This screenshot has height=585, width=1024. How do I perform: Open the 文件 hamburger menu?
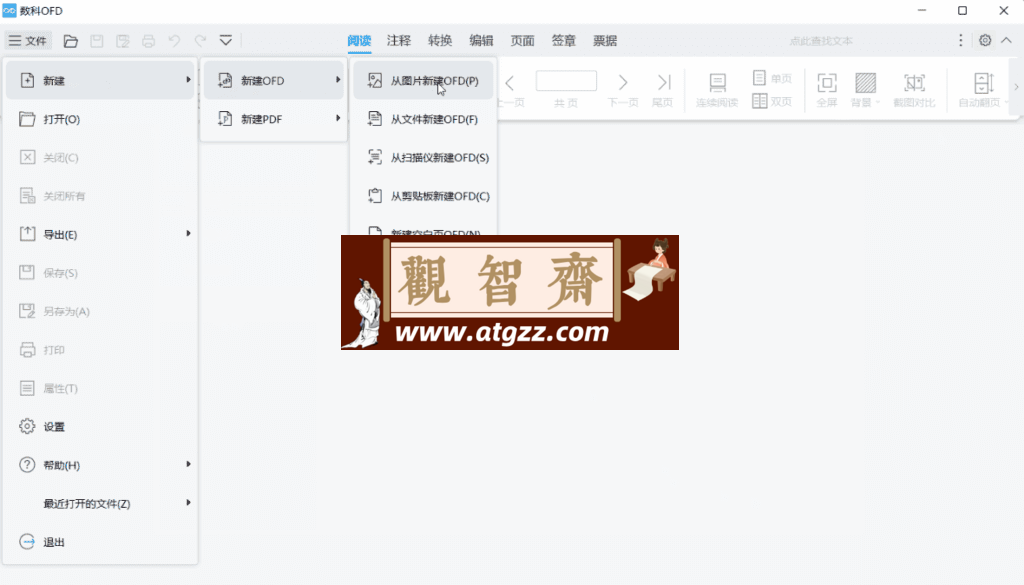(27, 40)
